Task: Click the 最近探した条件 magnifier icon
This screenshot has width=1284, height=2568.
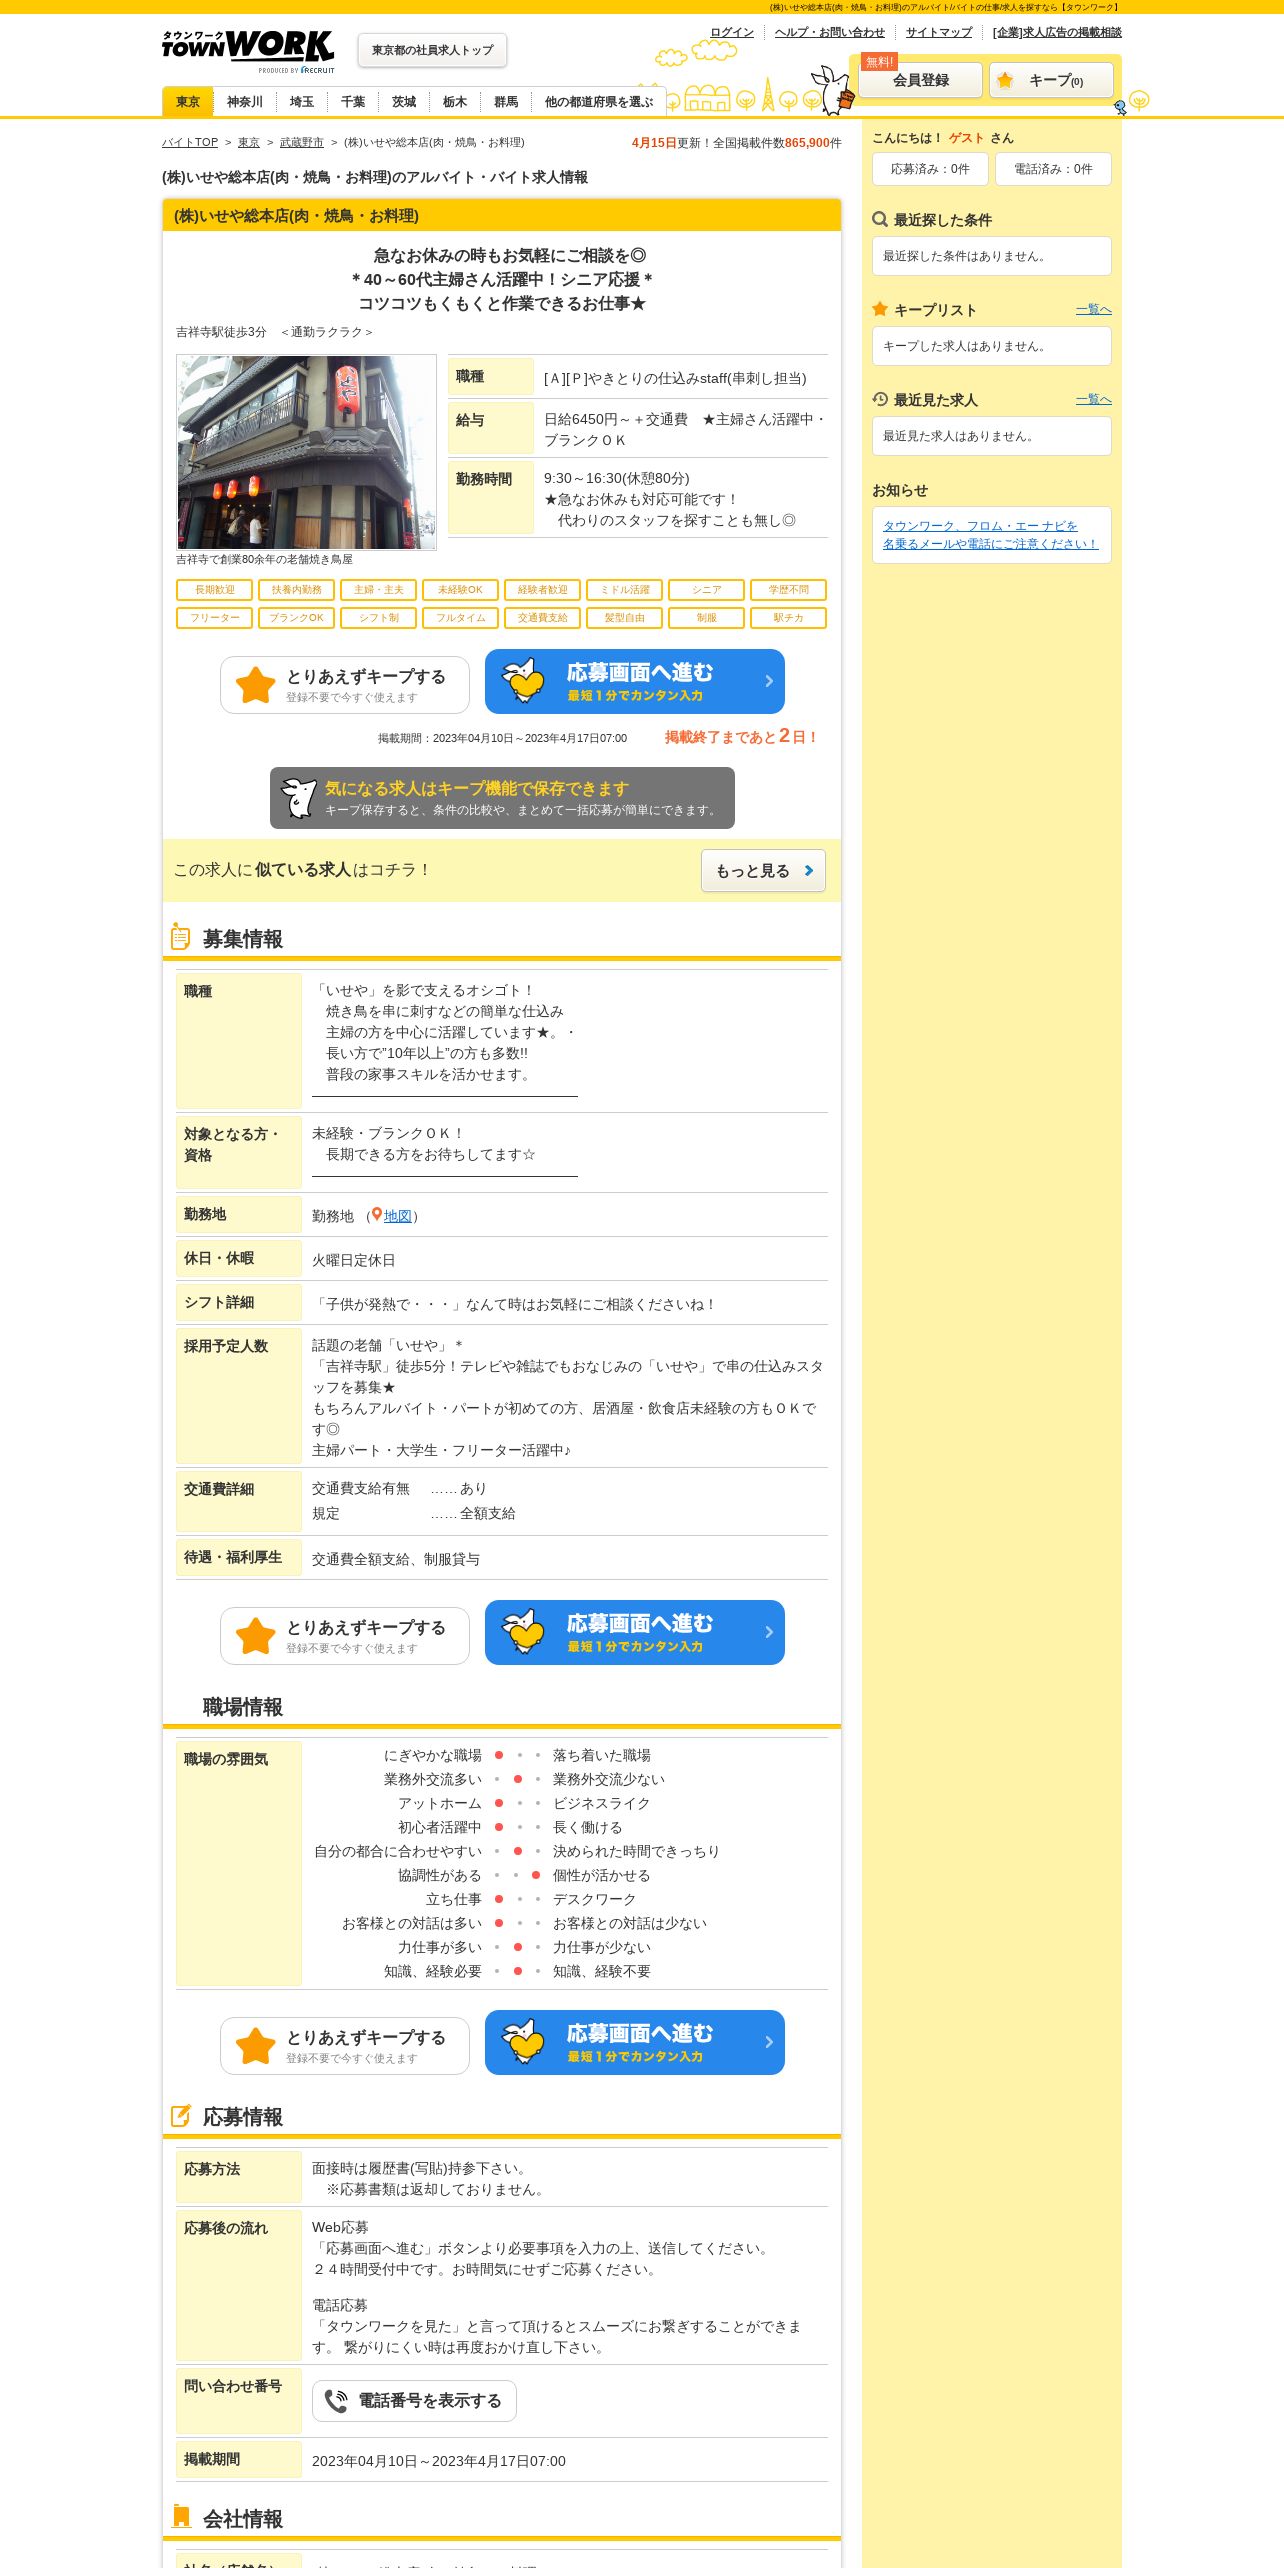Action: tap(880, 219)
